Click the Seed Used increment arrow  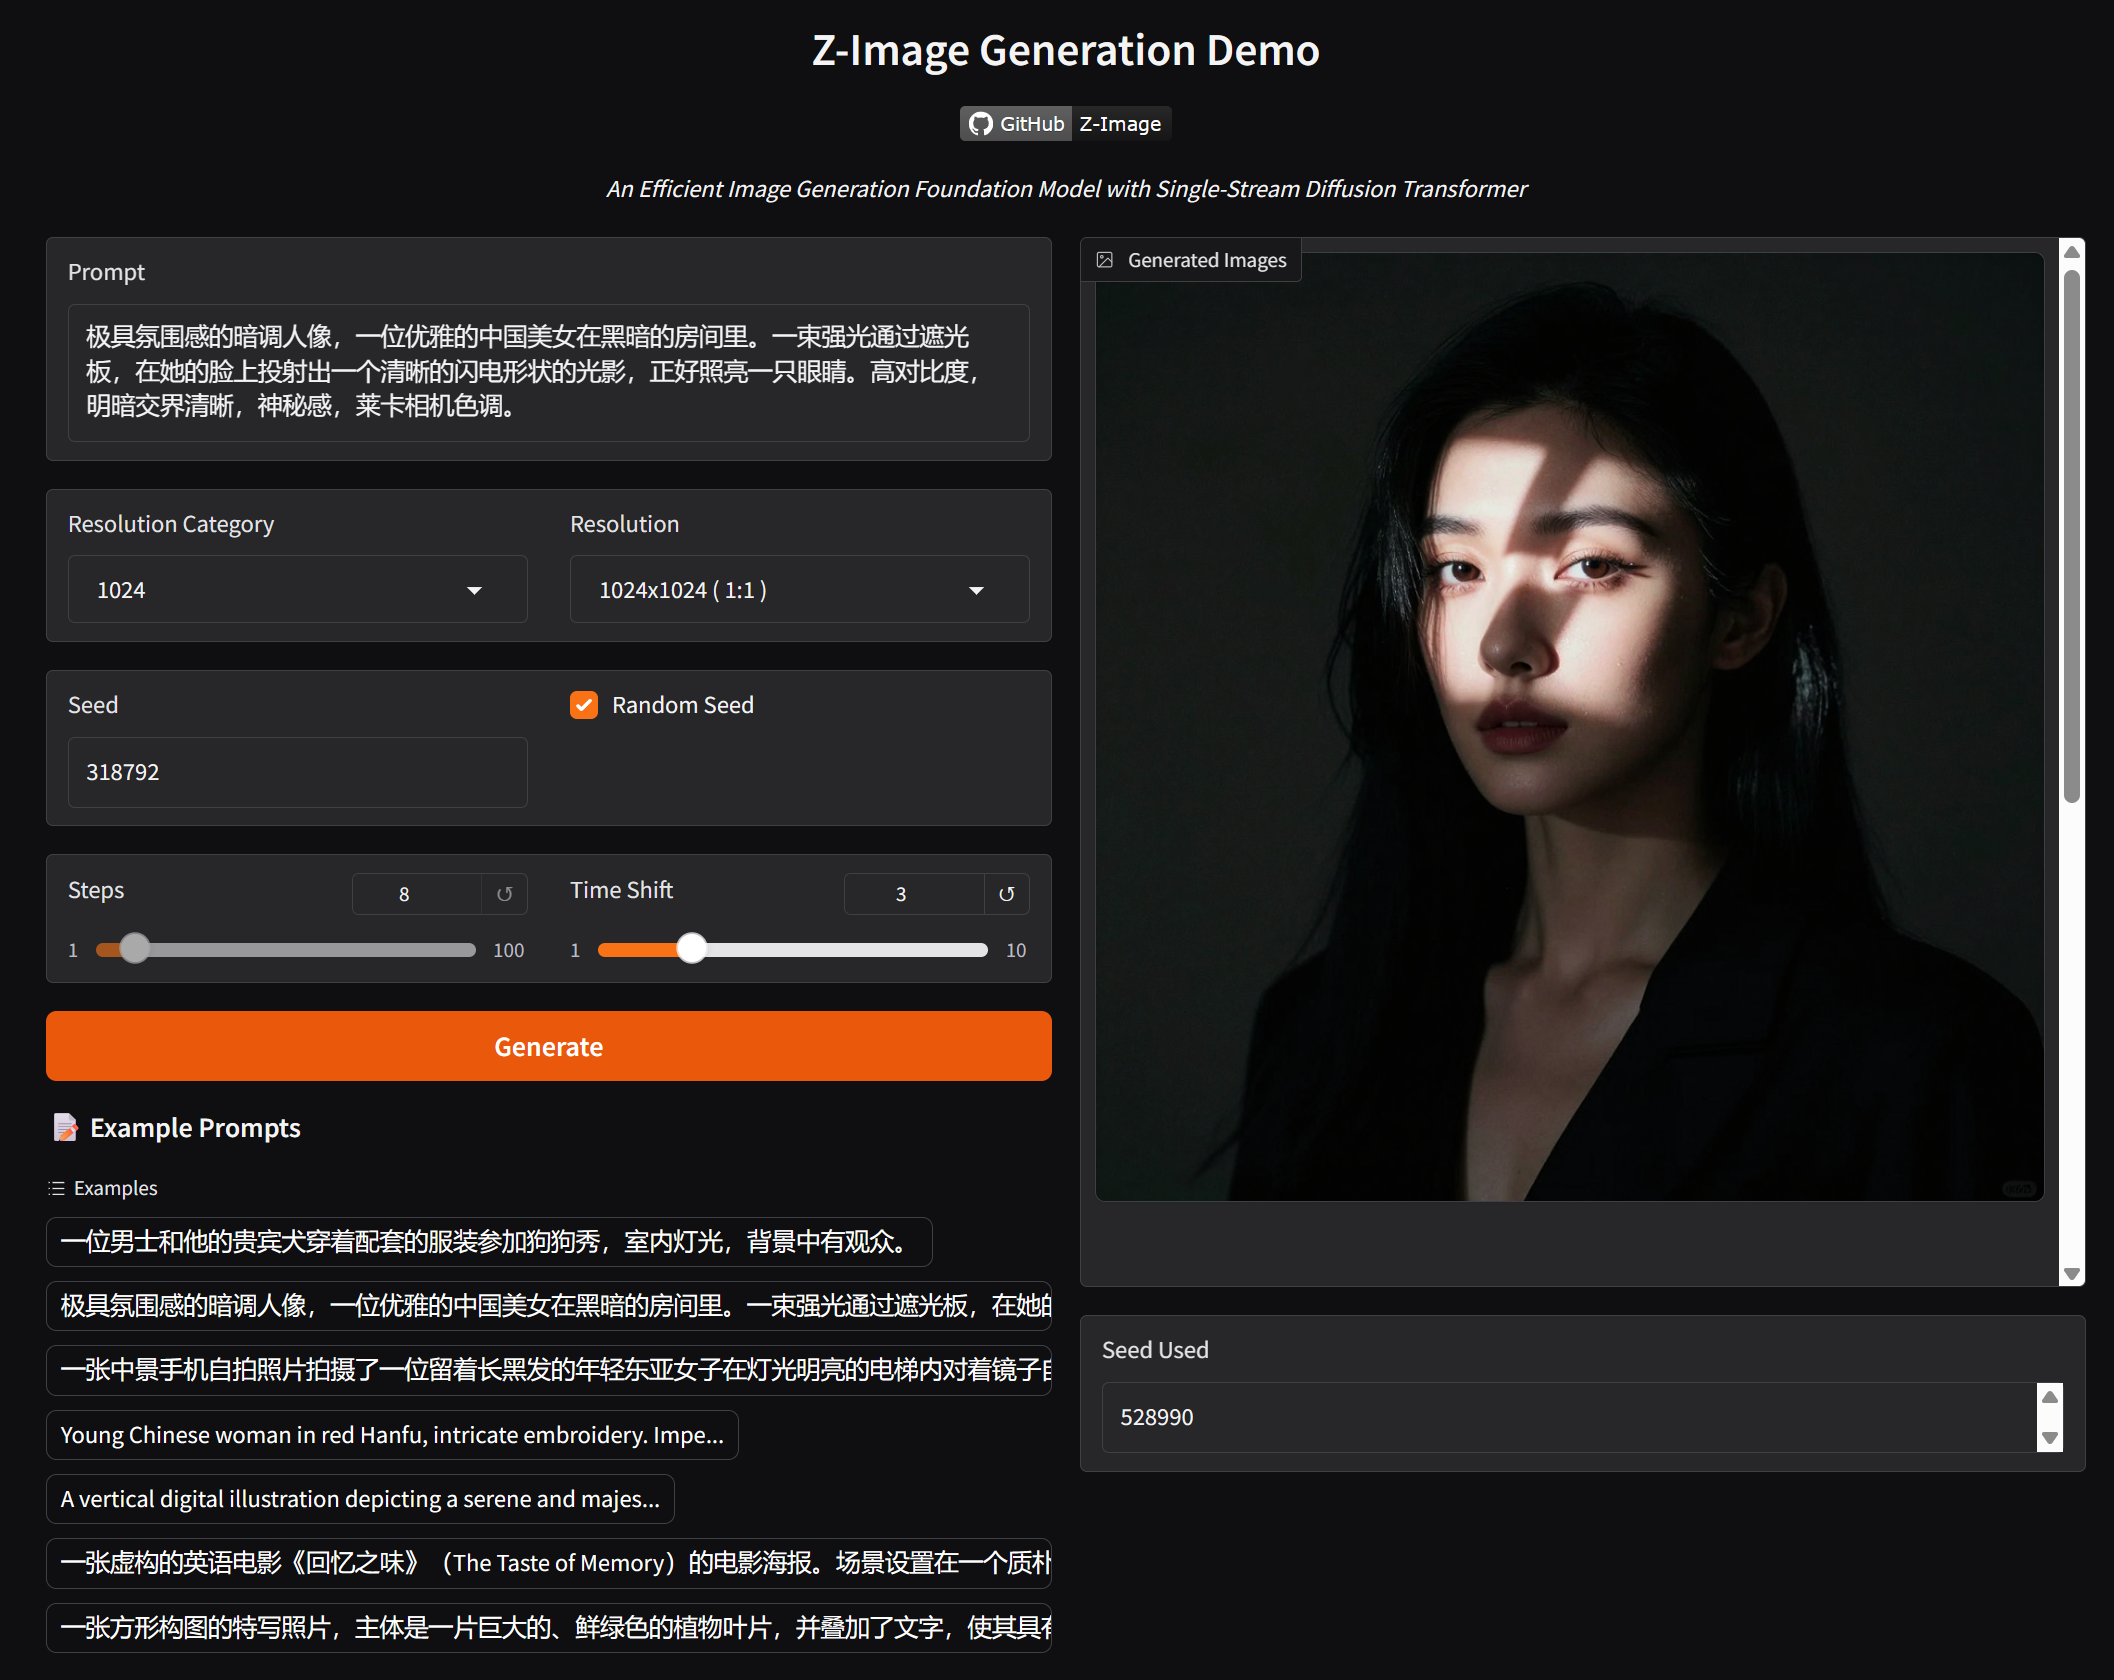pyautogui.click(x=2050, y=1397)
